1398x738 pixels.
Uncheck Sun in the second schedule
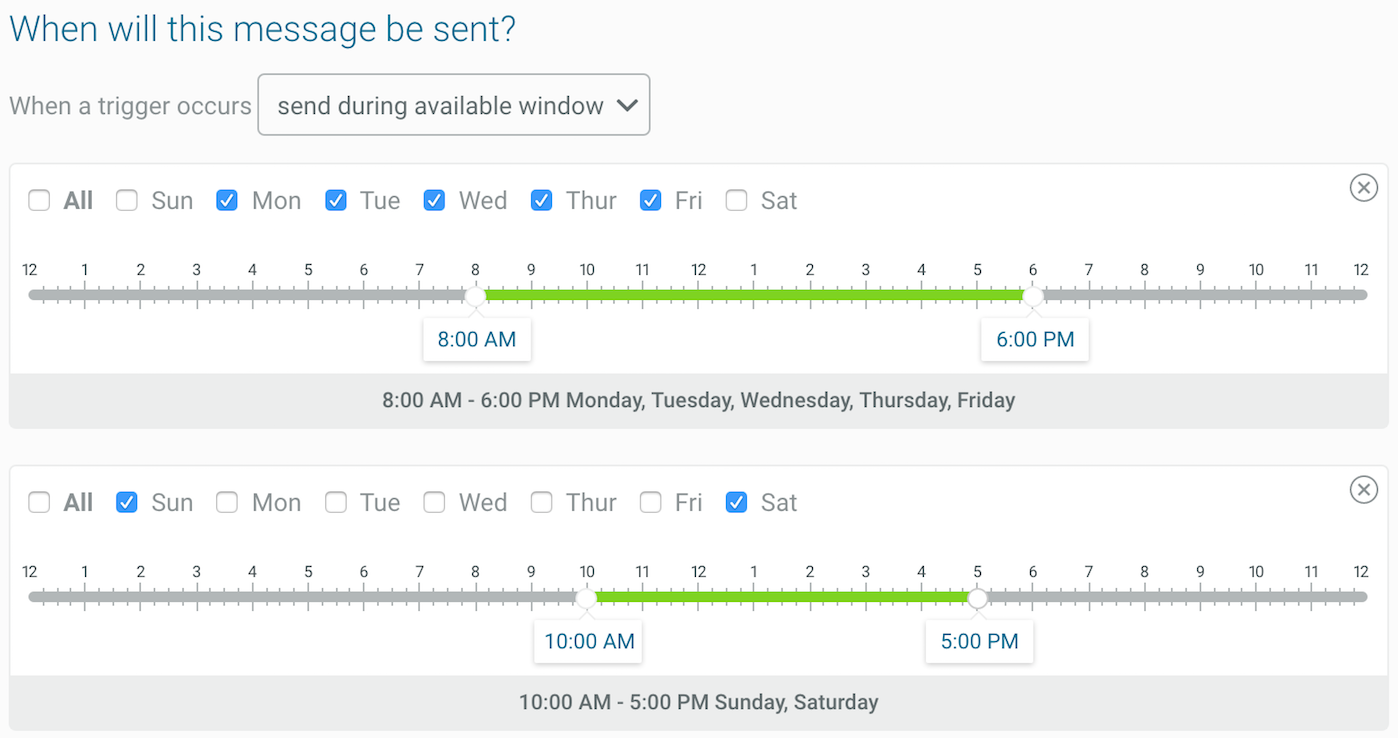coord(127,503)
